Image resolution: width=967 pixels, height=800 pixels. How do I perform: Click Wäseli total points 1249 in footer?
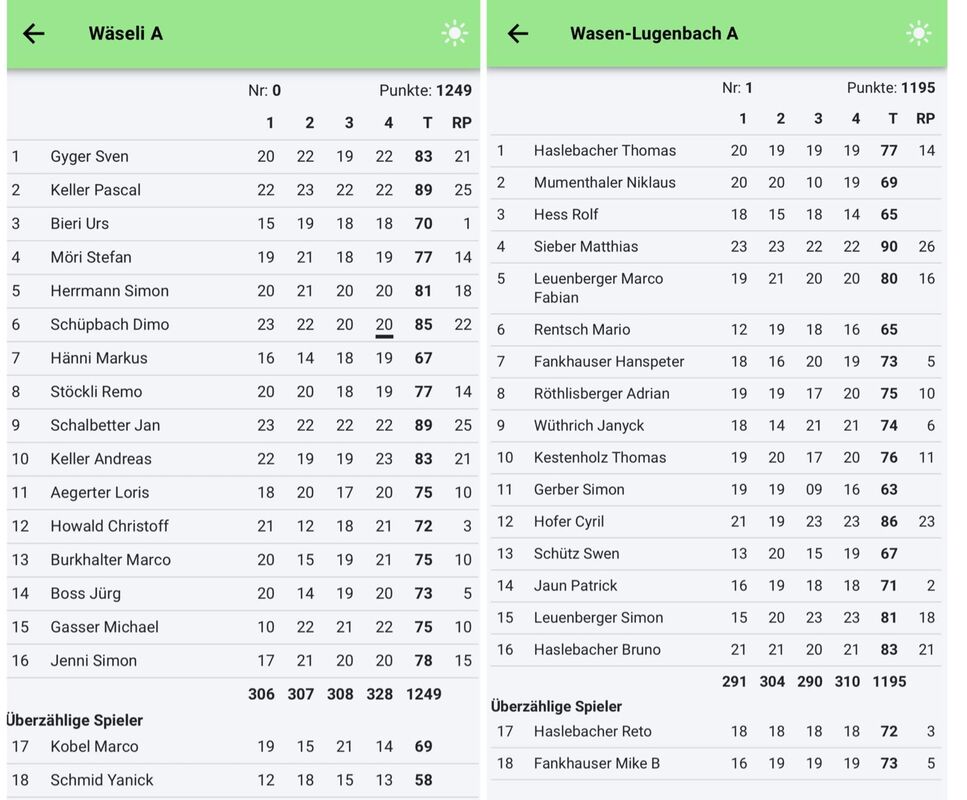coord(423,694)
